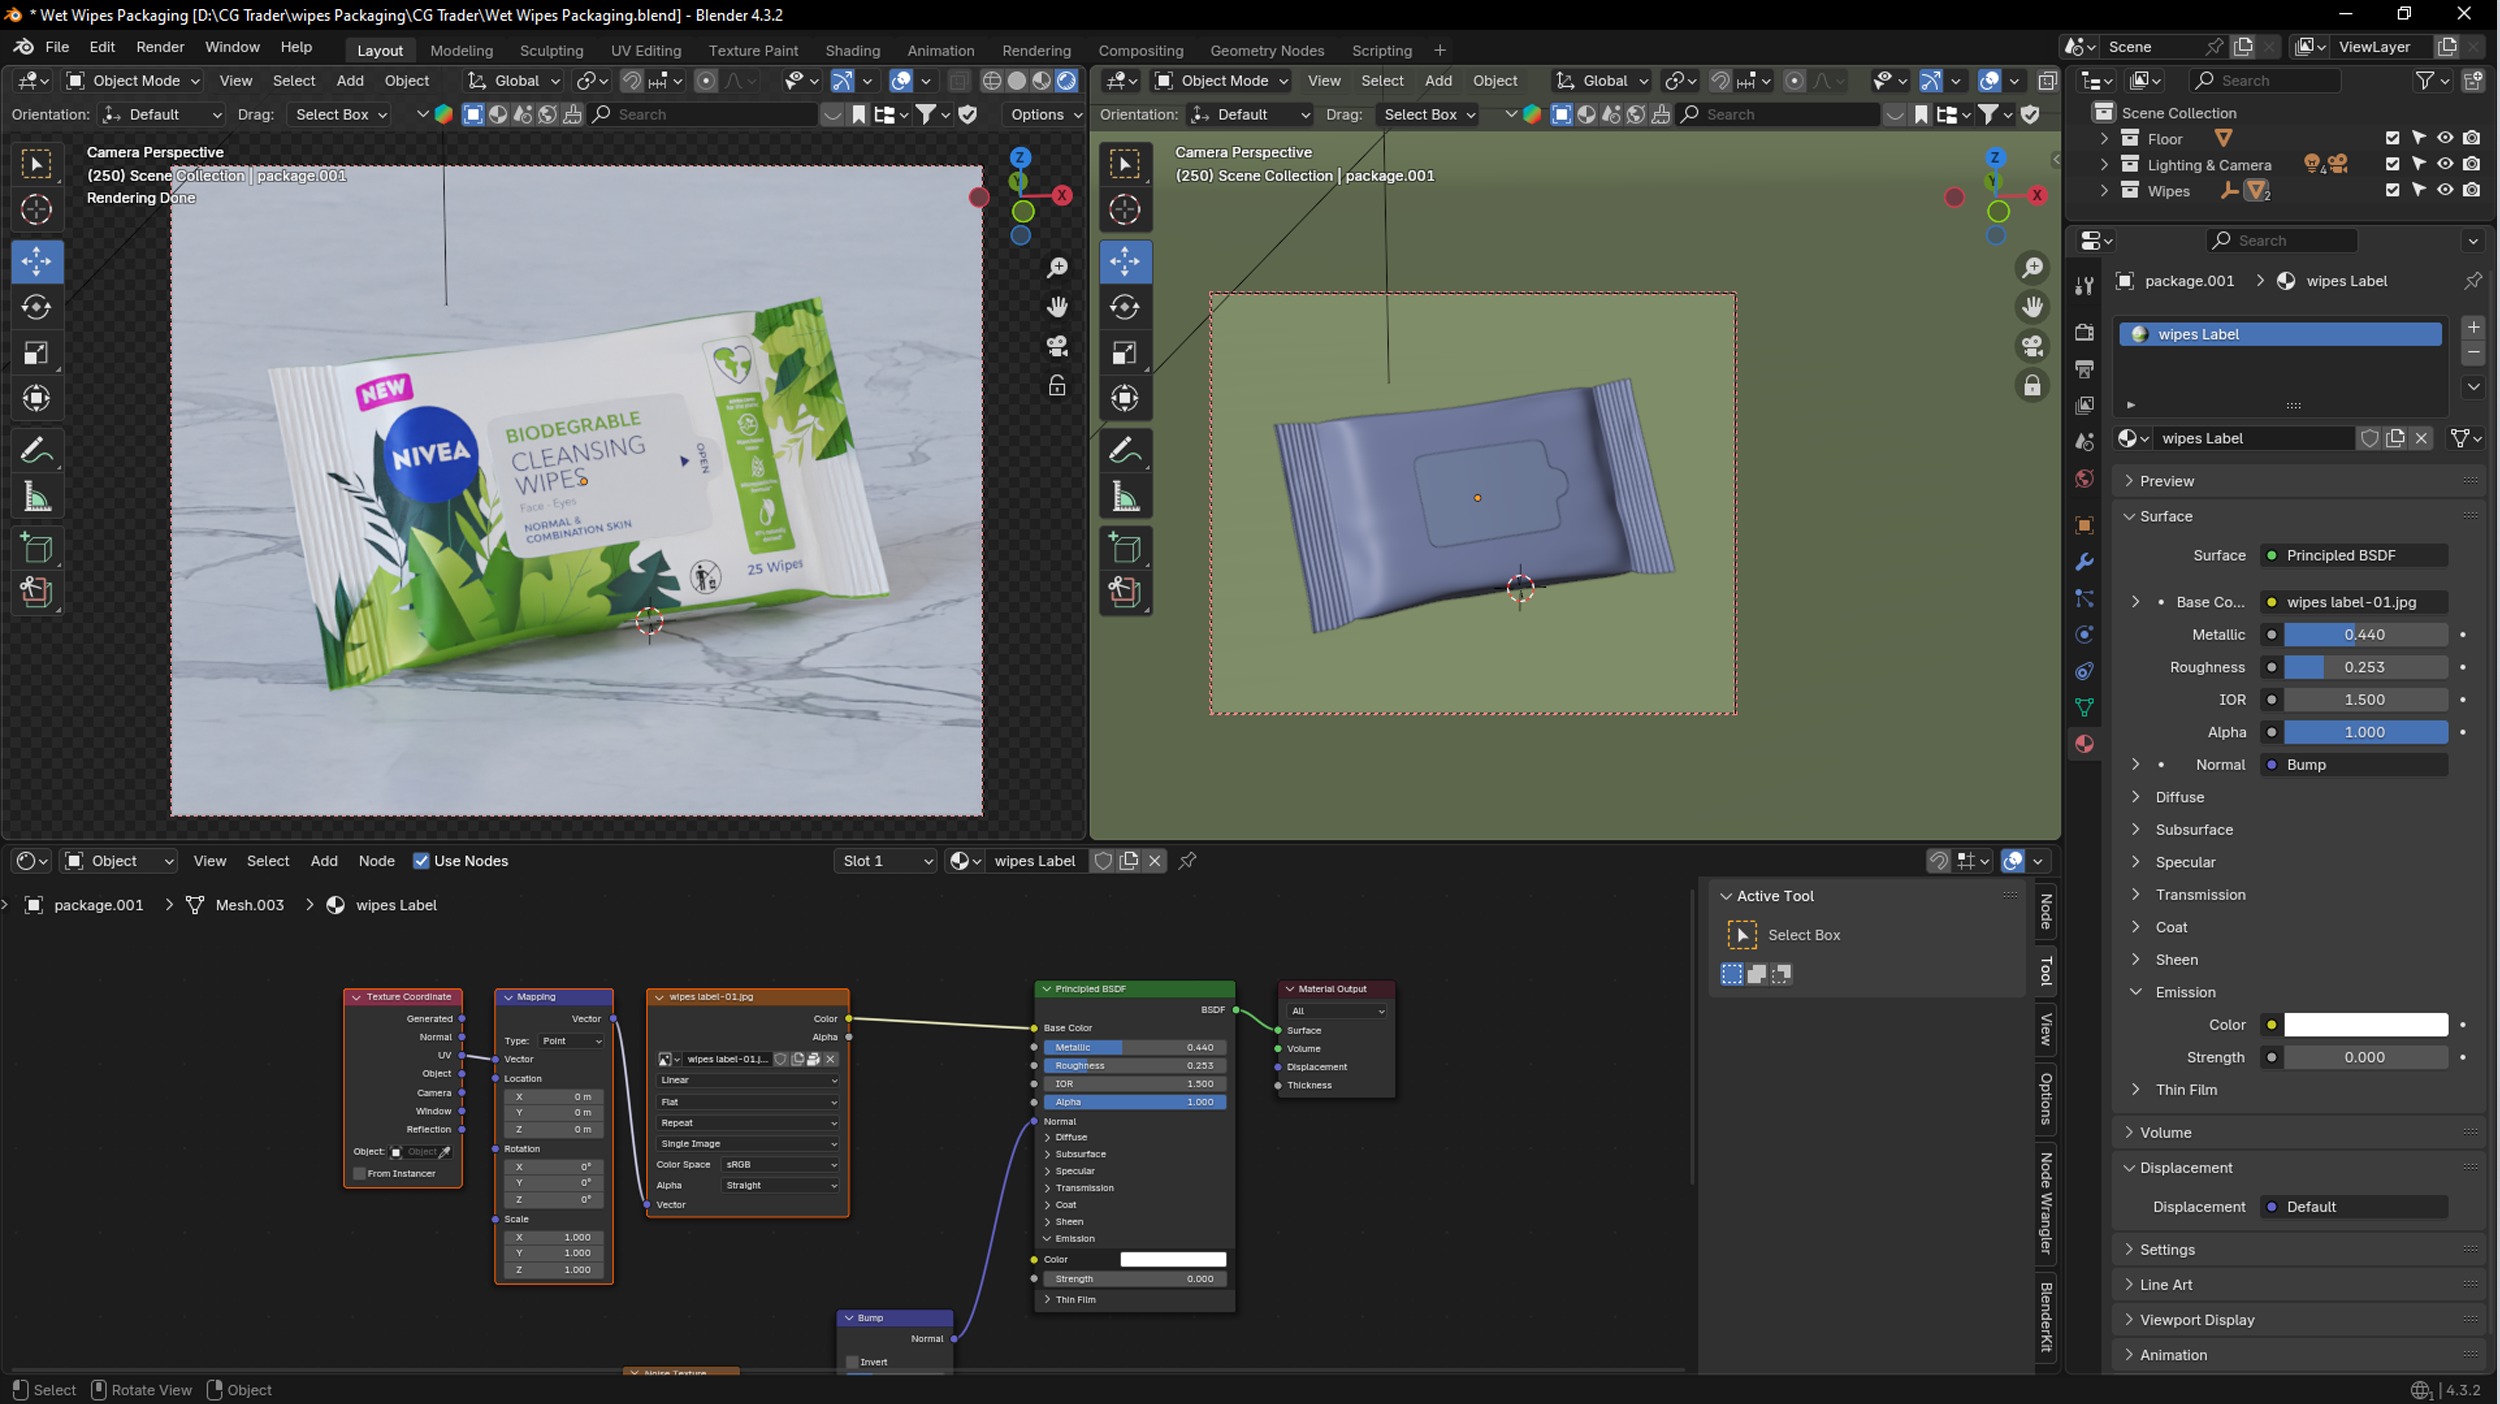Open the World properties tab
Screen dimensions: 2500x1404
(x=2084, y=479)
